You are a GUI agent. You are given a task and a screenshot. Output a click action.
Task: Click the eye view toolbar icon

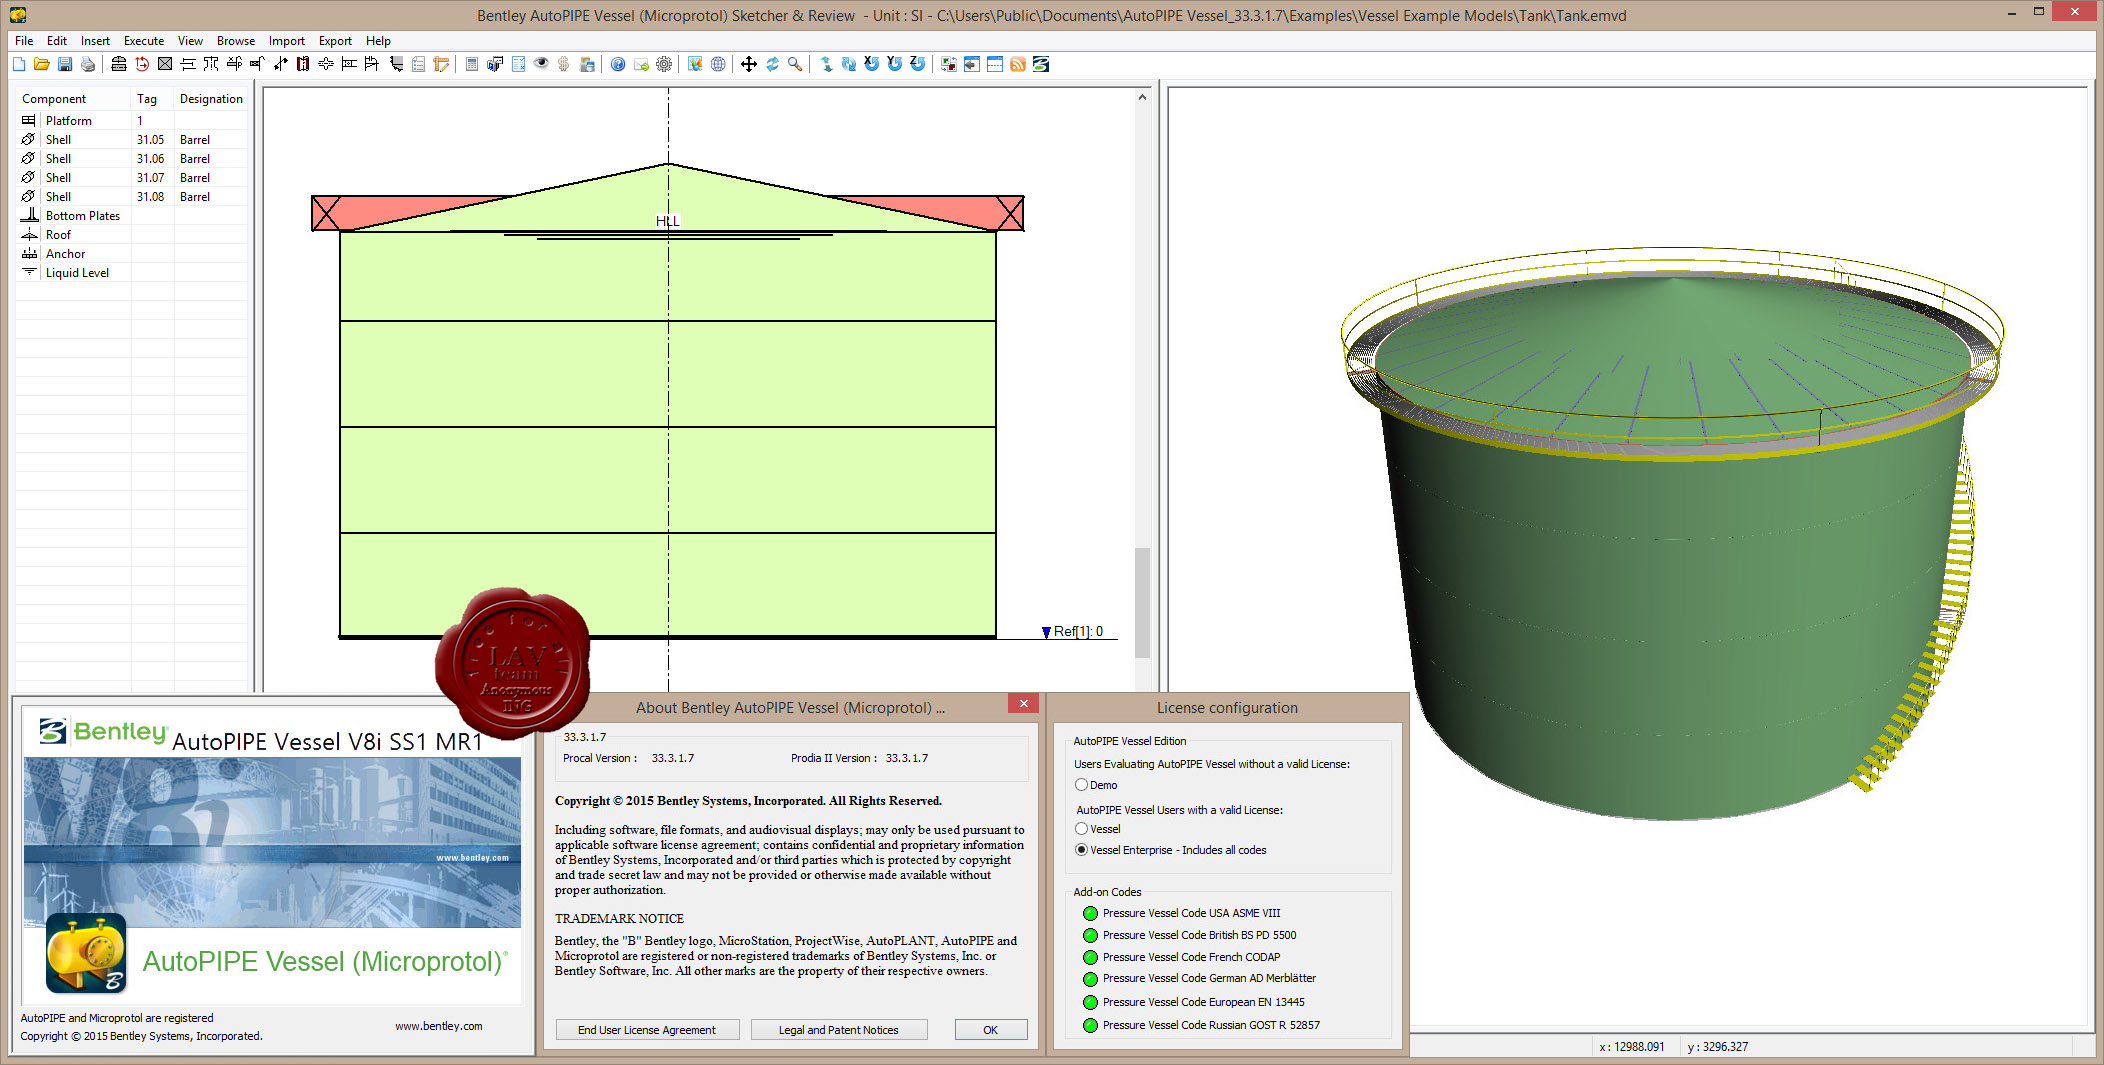click(541, 64)
